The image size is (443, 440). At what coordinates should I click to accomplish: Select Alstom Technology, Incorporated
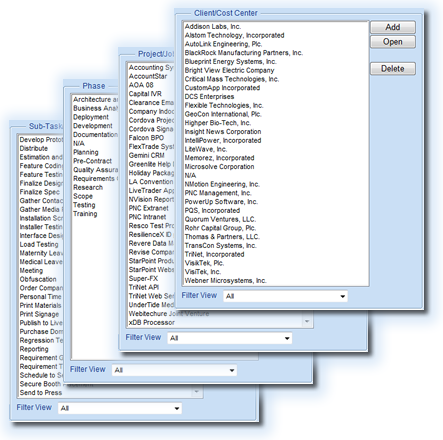click(x=234, y=35)
